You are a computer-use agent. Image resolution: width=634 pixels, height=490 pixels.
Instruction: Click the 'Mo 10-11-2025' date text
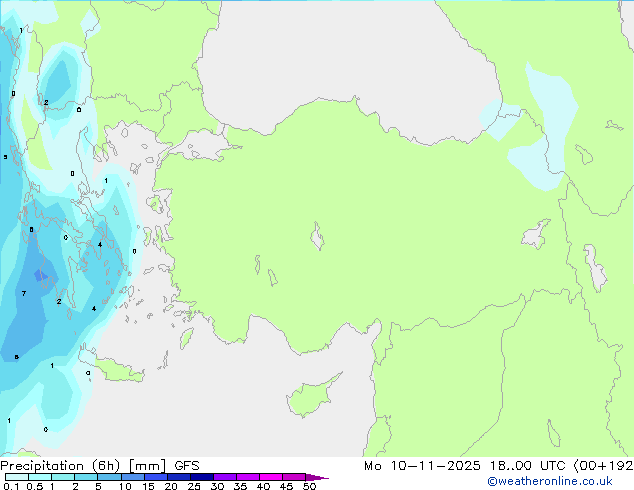pos(422,466)
